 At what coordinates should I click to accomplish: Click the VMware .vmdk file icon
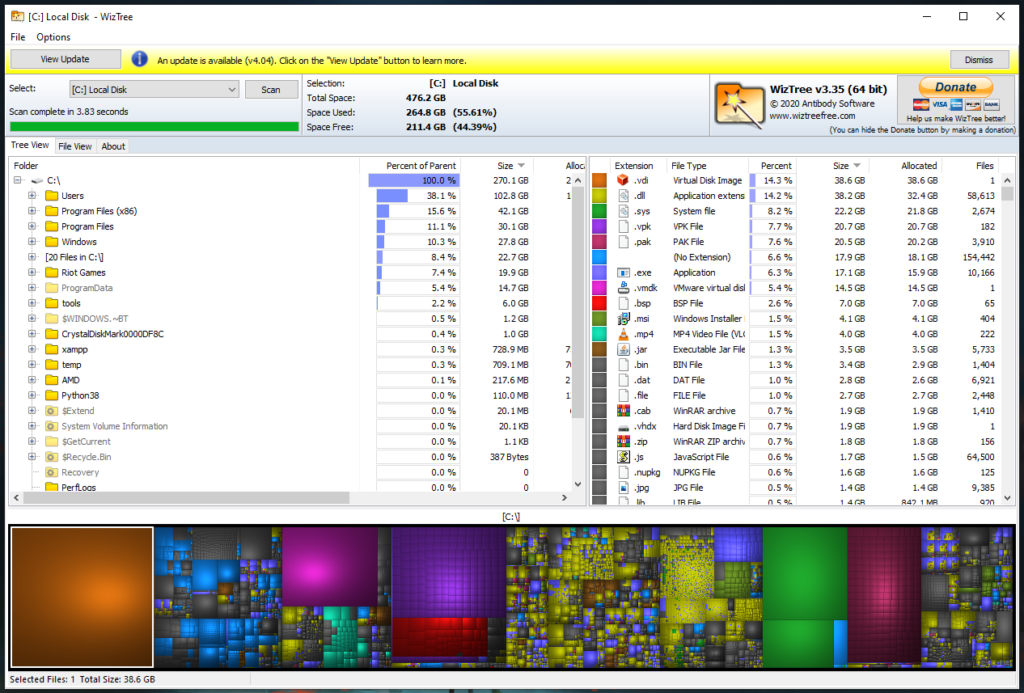[622, 288]
